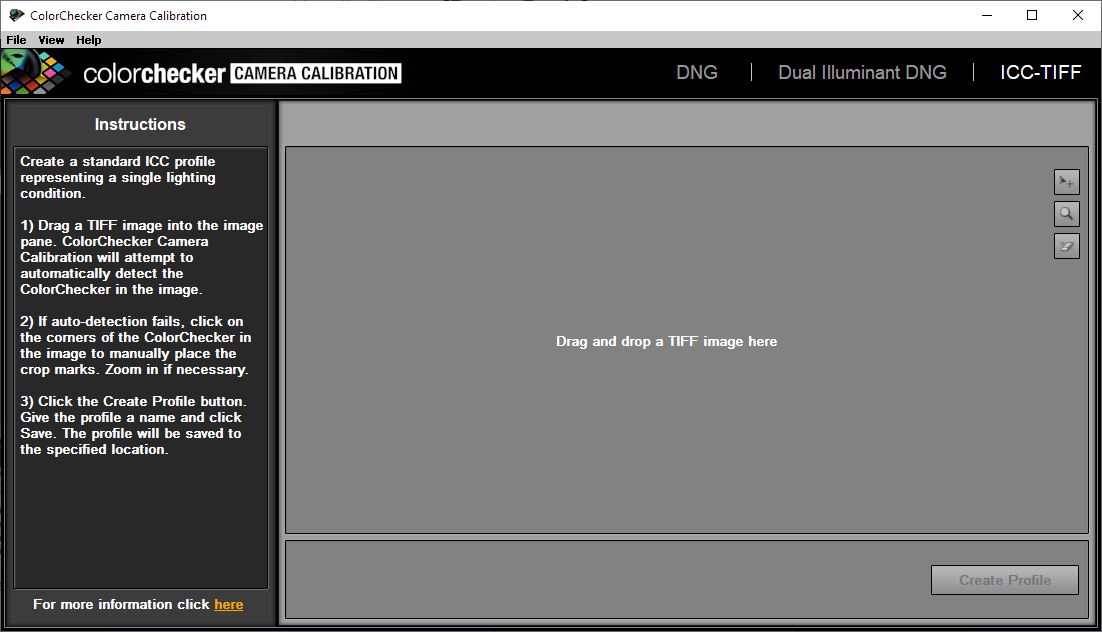The width and height of the screenshot is (1102, 632).
Task: Close the ColorChecker Camera Calibration window
Action: coord(1077,15)
